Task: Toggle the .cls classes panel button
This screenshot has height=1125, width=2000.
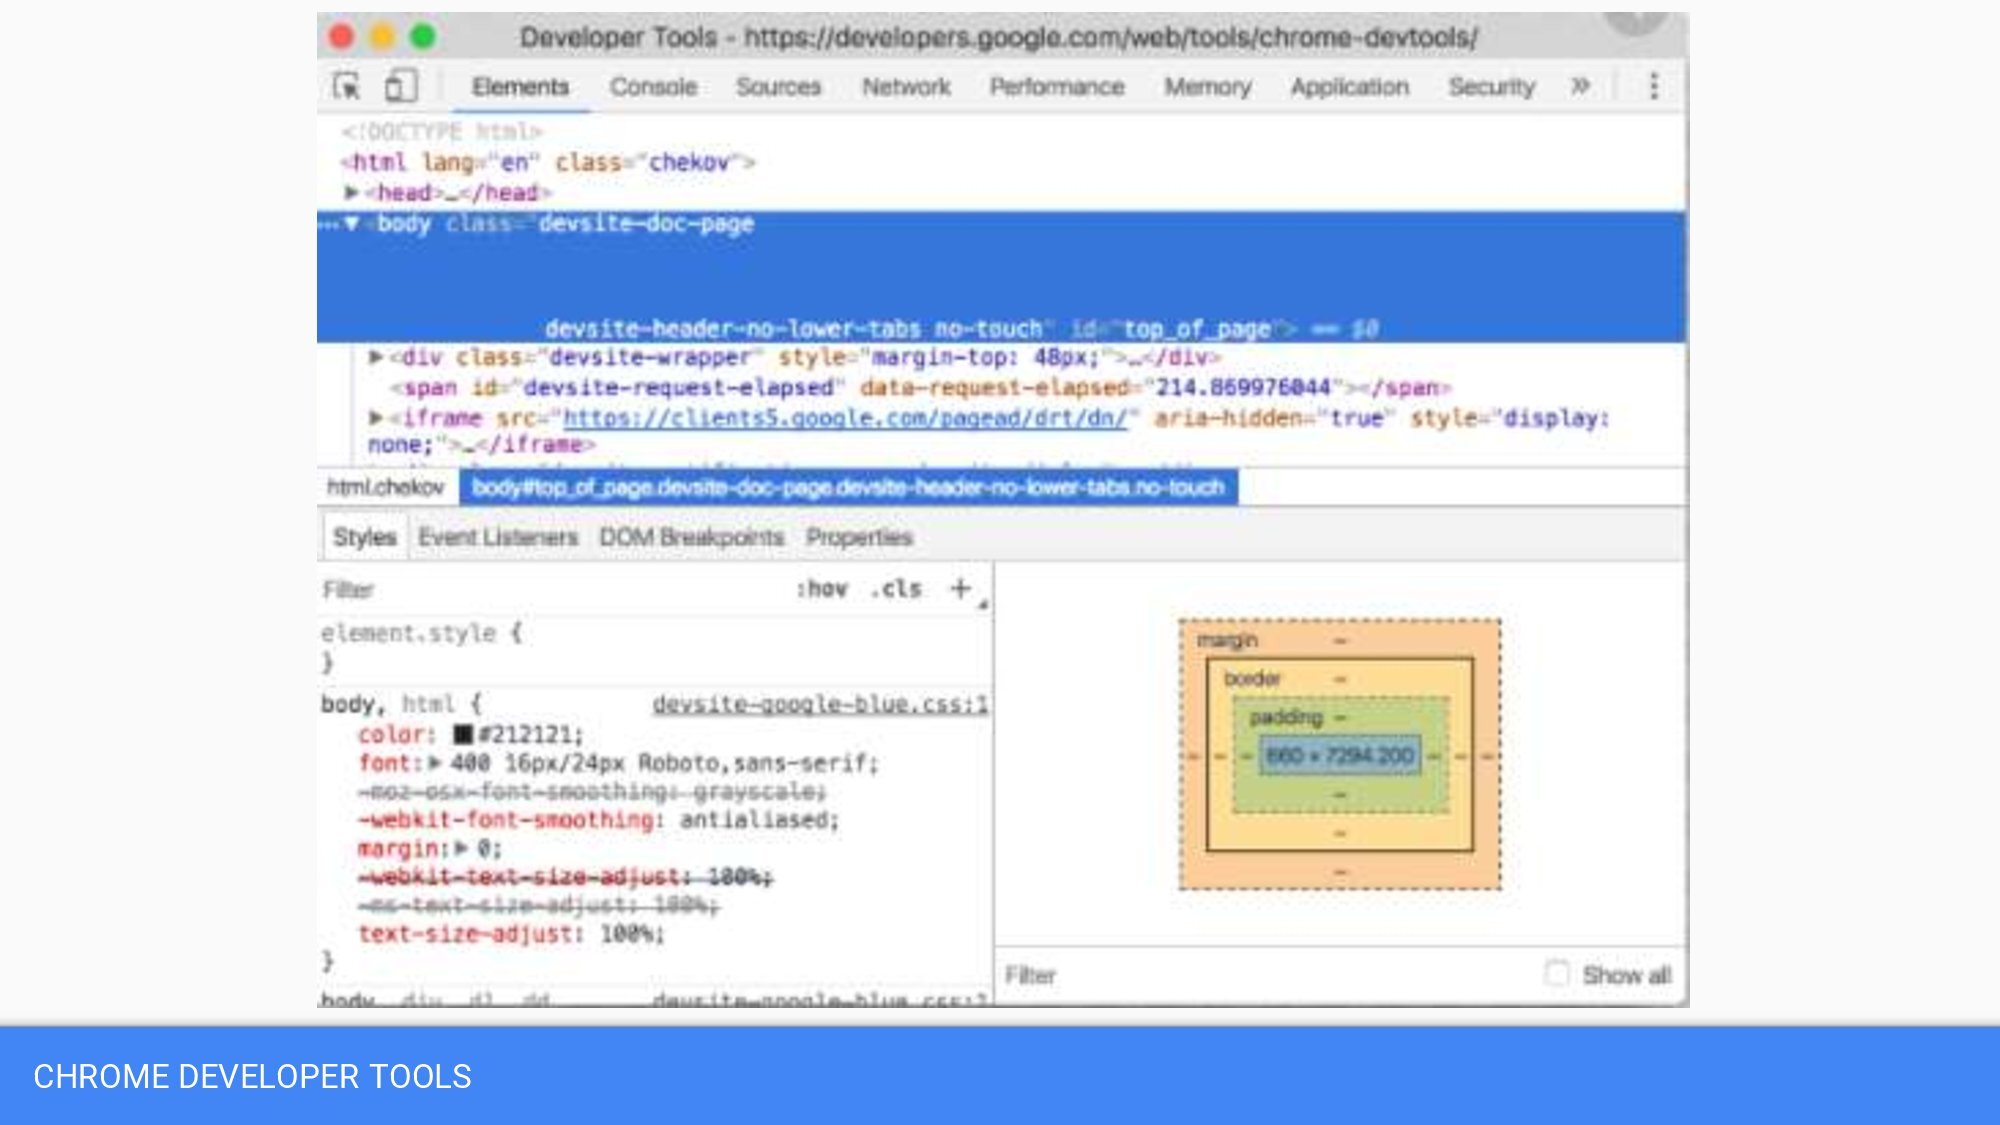Action: tap(896, 589)
